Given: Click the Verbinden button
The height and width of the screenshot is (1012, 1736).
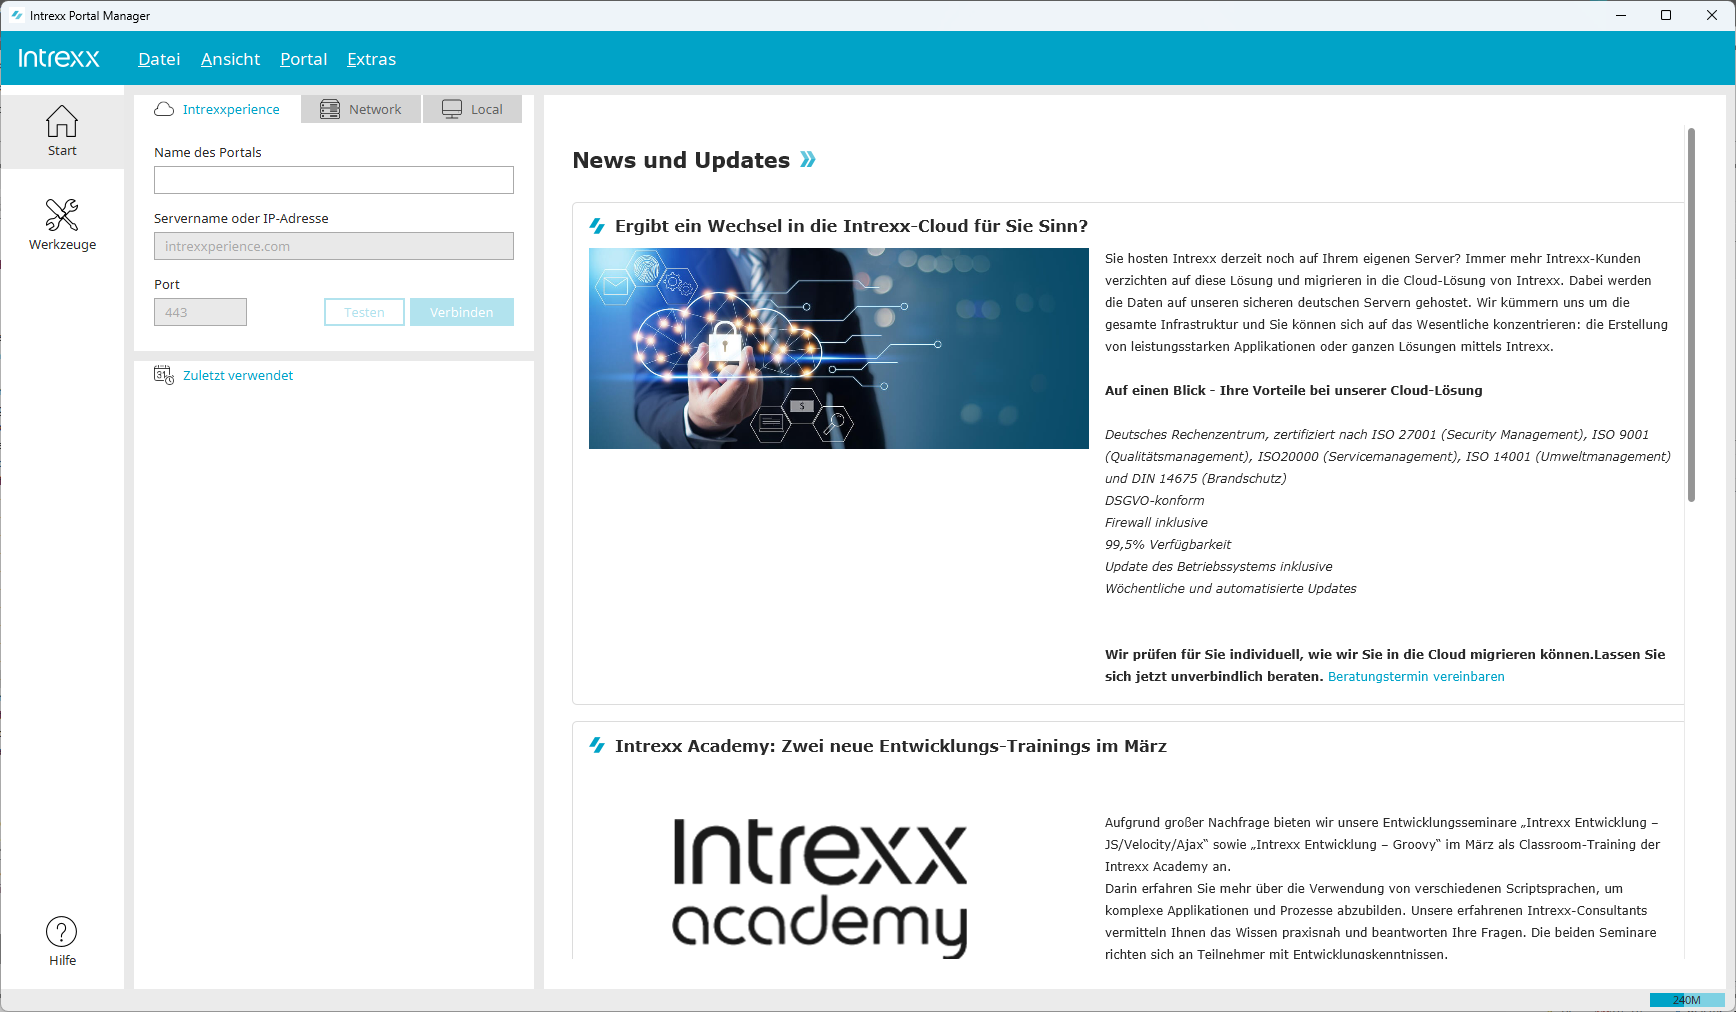Looking at the screenshot, I should (462, 312).
